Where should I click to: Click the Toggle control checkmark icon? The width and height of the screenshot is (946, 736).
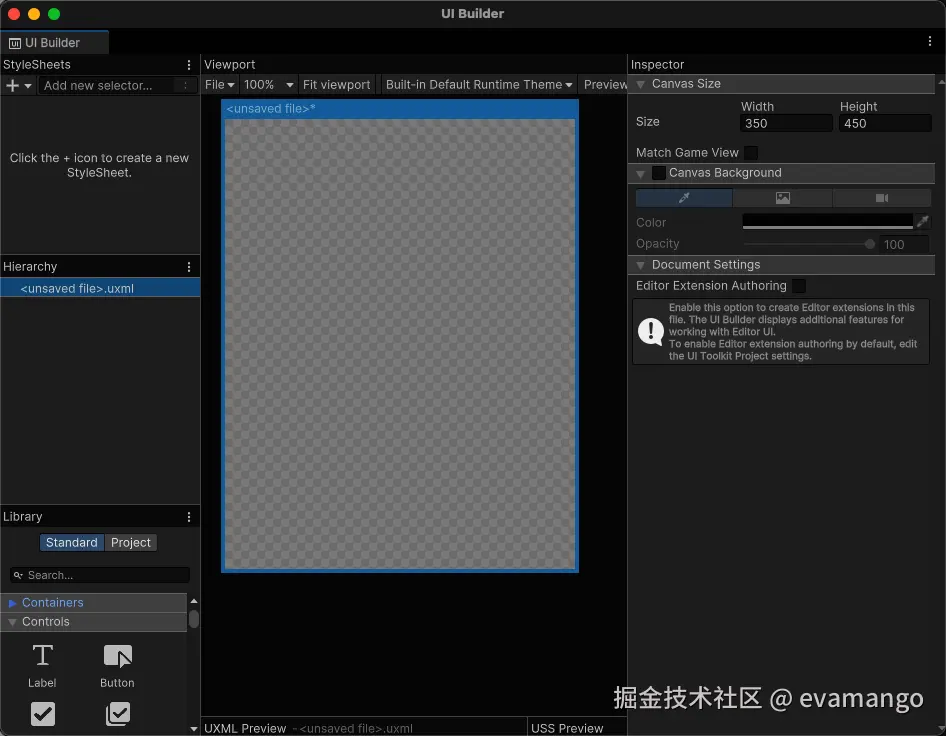click(43, 714)
